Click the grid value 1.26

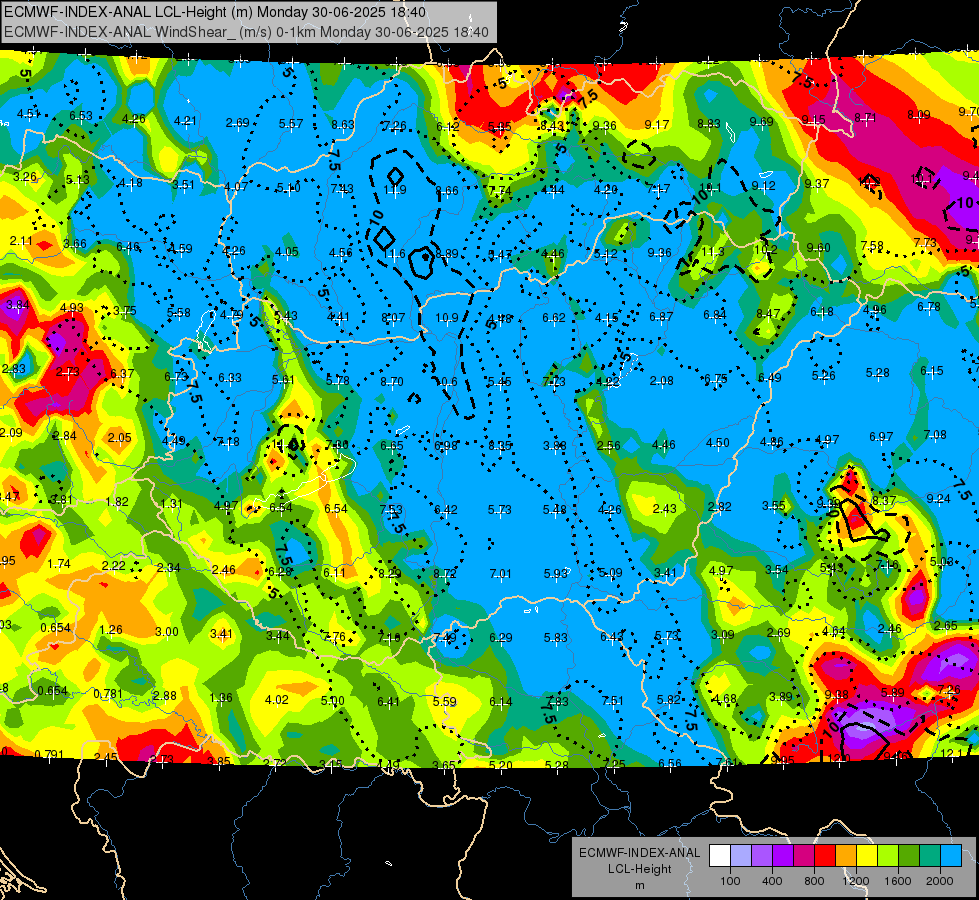[111, 630]
